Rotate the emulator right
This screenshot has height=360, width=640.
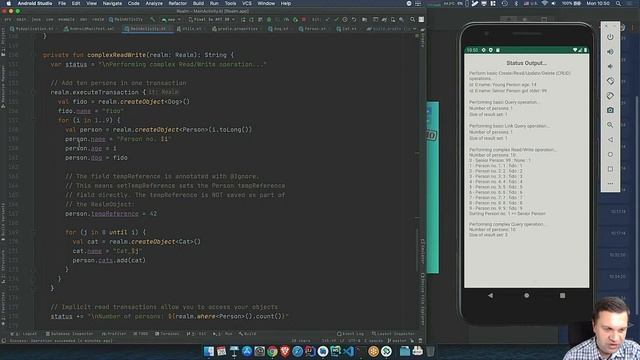tap(610, 96)
